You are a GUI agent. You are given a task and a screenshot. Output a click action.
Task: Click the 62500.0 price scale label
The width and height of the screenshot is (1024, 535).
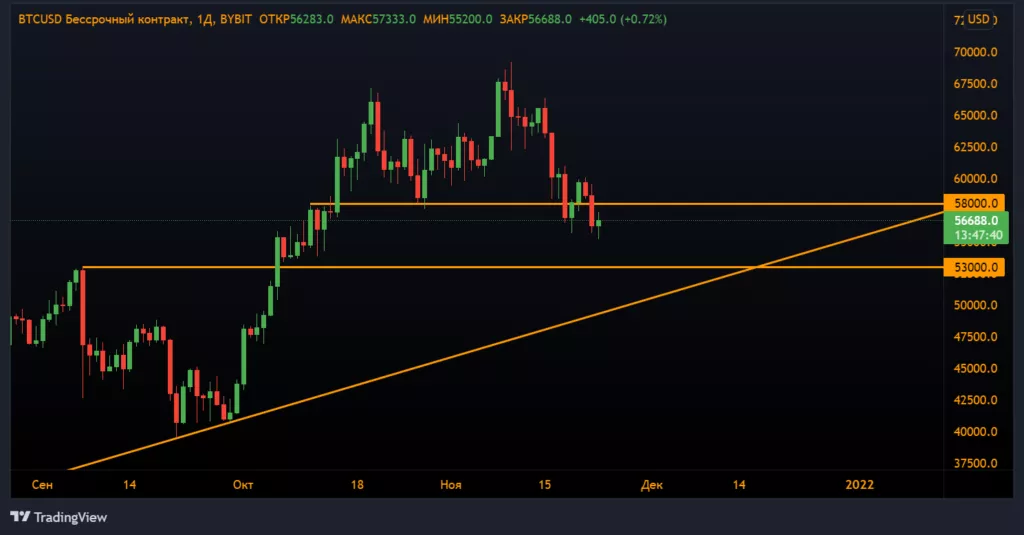pyautogui.click(x=975, y=147)
